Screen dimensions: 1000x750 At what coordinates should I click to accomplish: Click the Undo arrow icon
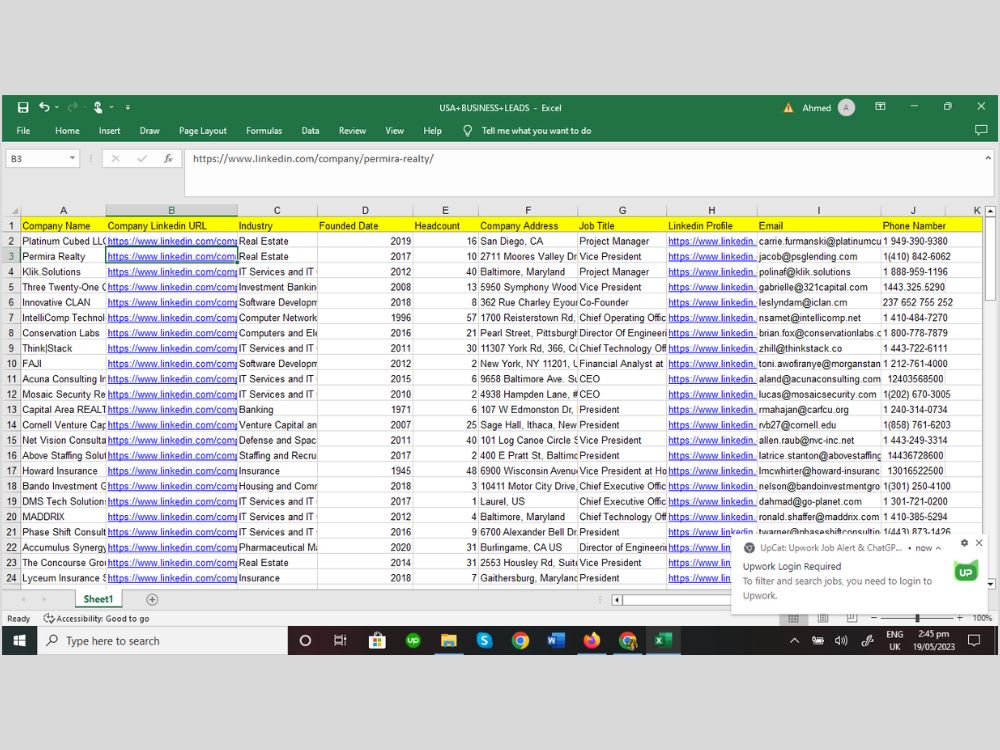[x=44, y=107]
